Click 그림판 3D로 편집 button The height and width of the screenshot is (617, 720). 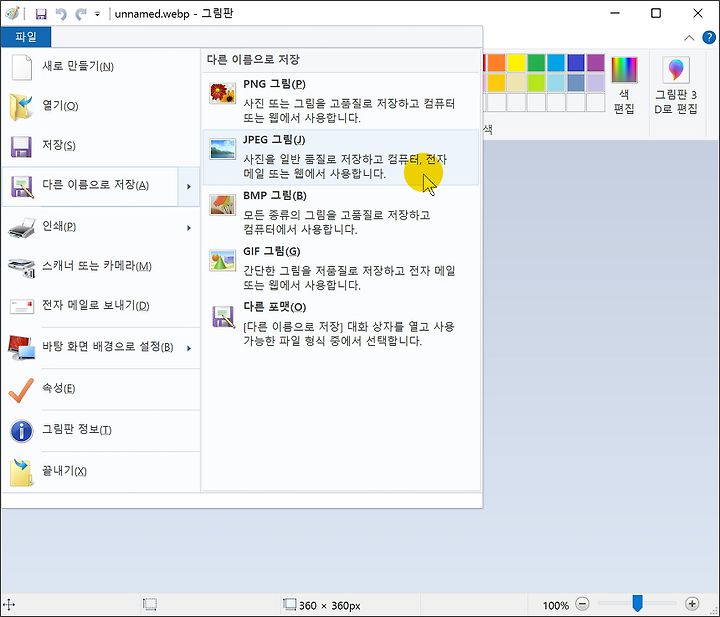click(675, 85)
